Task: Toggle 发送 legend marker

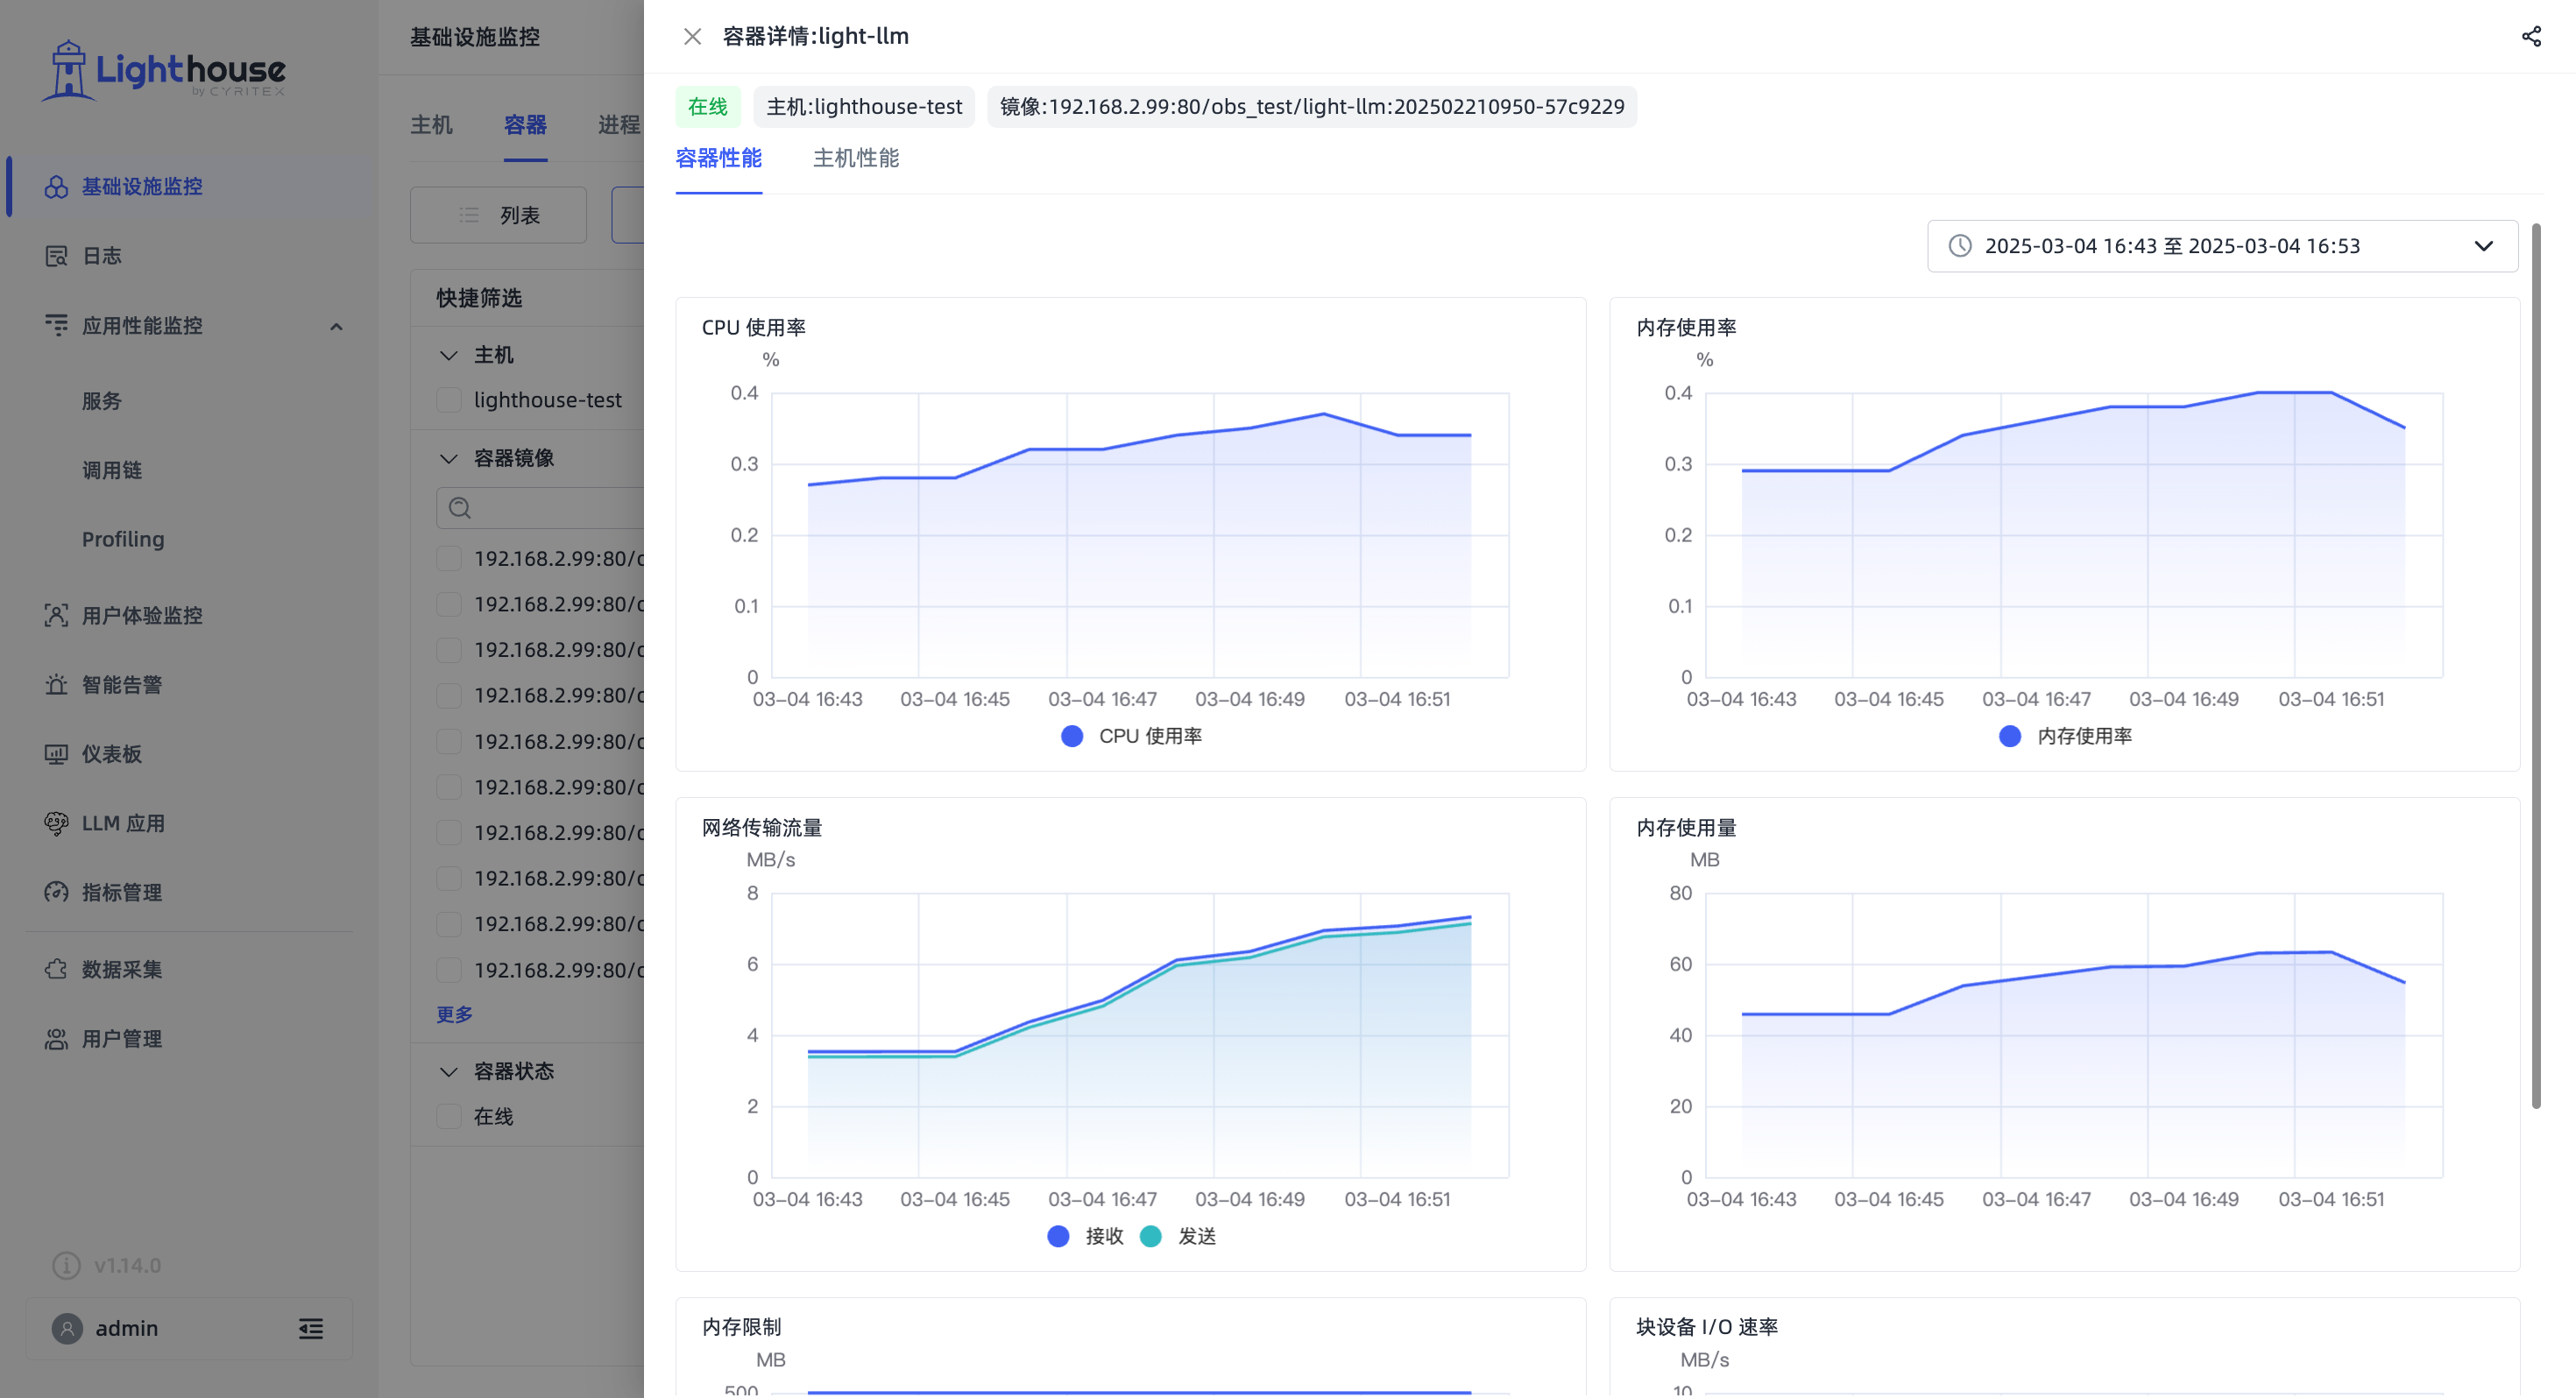Action: (x=1151, y=1236)
